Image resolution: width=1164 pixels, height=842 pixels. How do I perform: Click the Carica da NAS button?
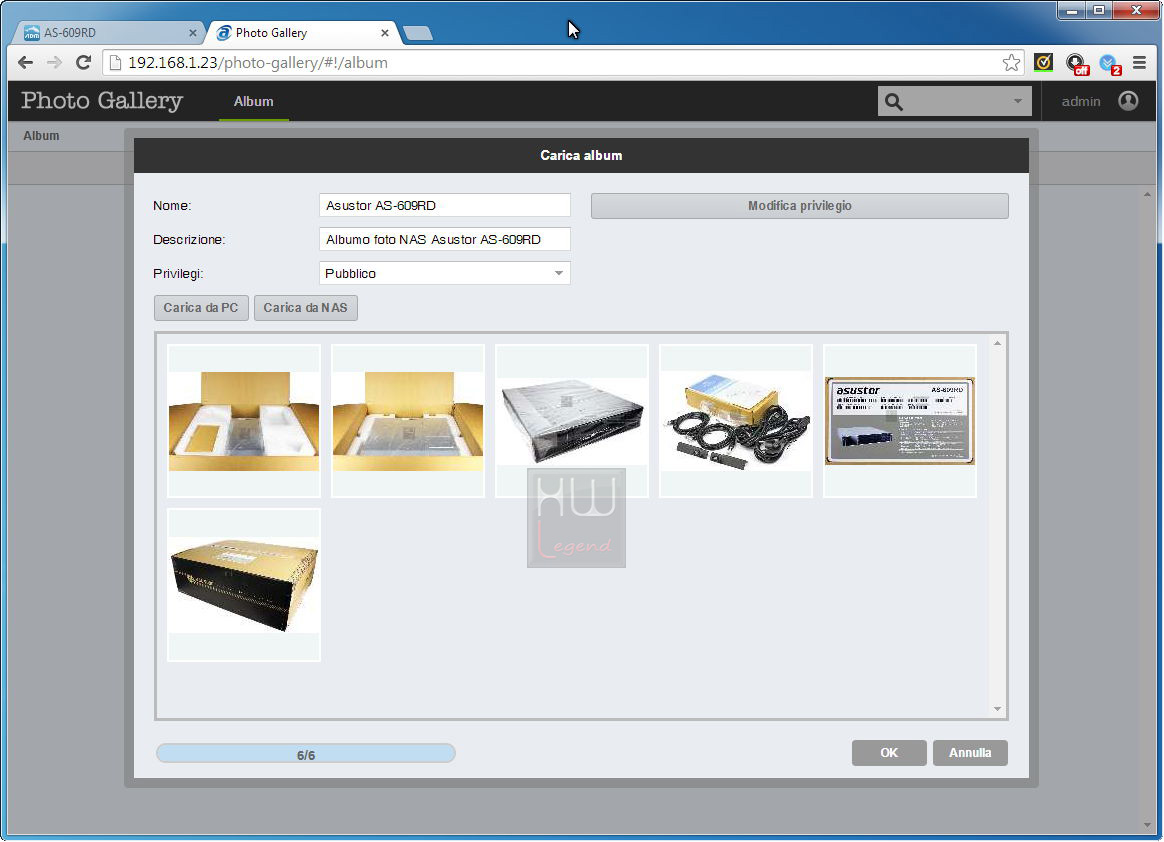point(306,307)
